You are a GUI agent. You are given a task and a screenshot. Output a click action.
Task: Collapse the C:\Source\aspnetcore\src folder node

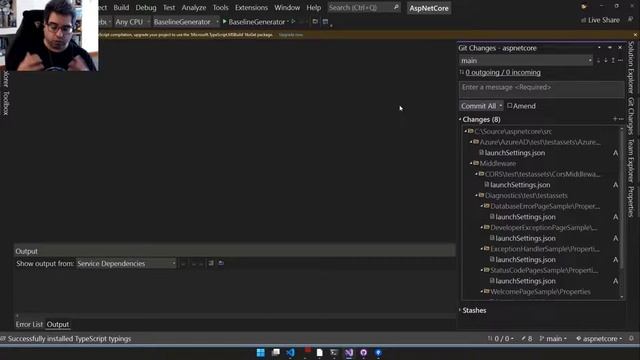tap(466, 131)
